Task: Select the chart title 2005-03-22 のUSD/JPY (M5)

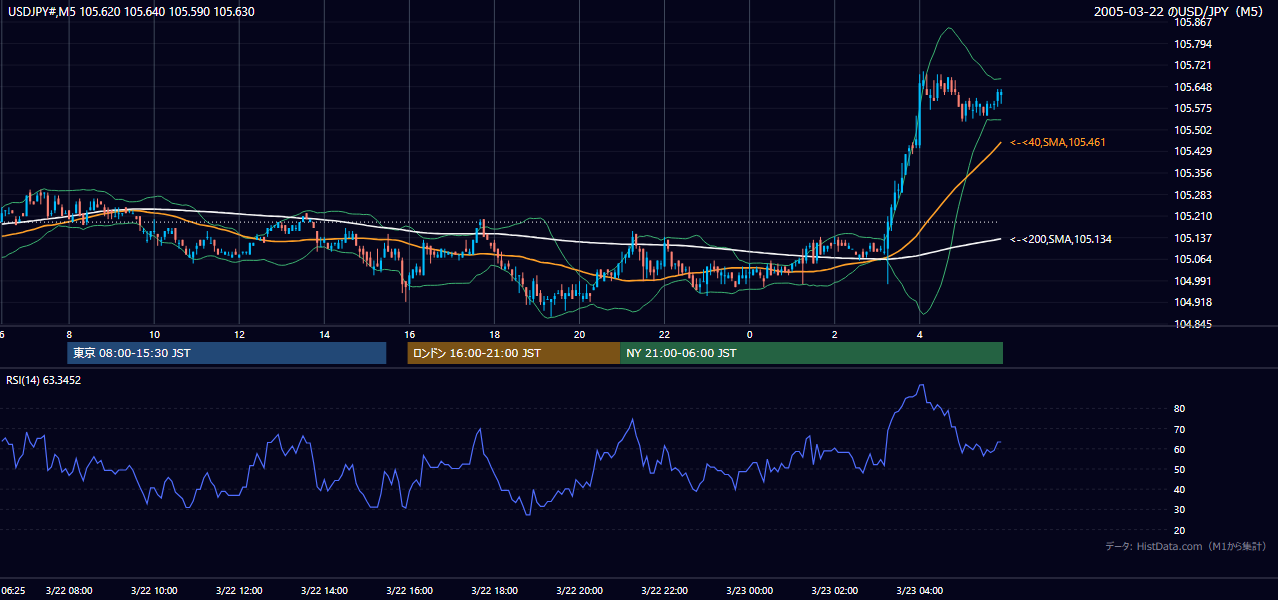Action: pyautogui.click(x=1180, y=12)
